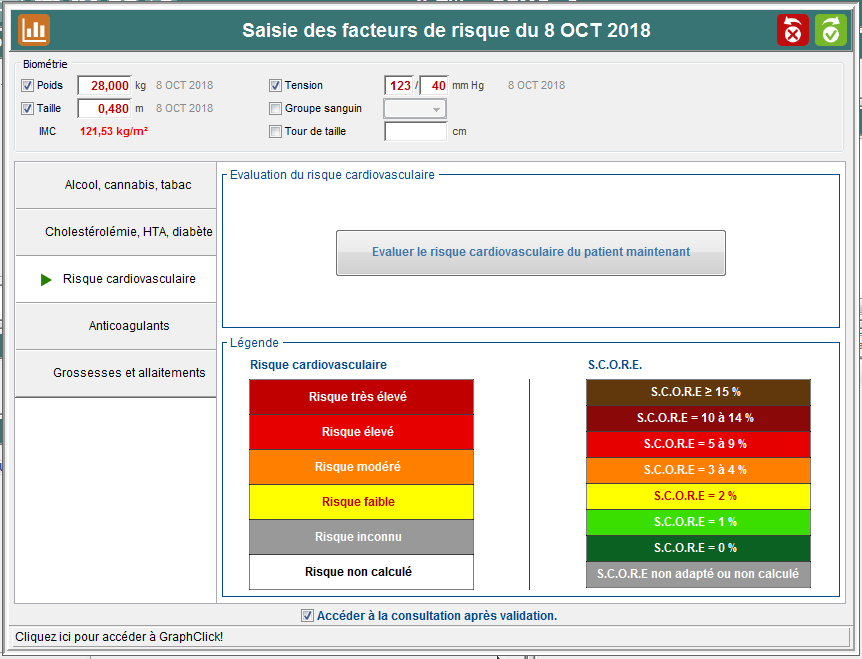Click the Risque très élevé color swatch
The height and width of the screenshot is (659, 862).
coord(361,397)
